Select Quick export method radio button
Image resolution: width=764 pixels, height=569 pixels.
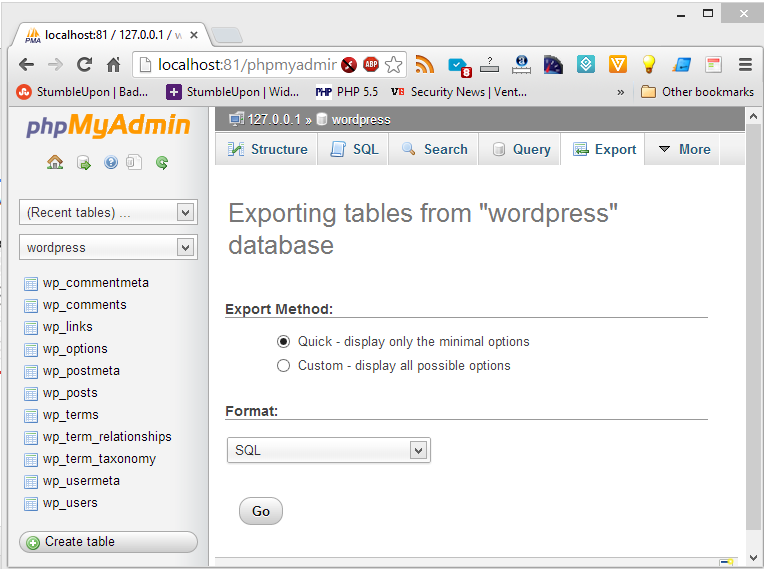click(283, 341)
